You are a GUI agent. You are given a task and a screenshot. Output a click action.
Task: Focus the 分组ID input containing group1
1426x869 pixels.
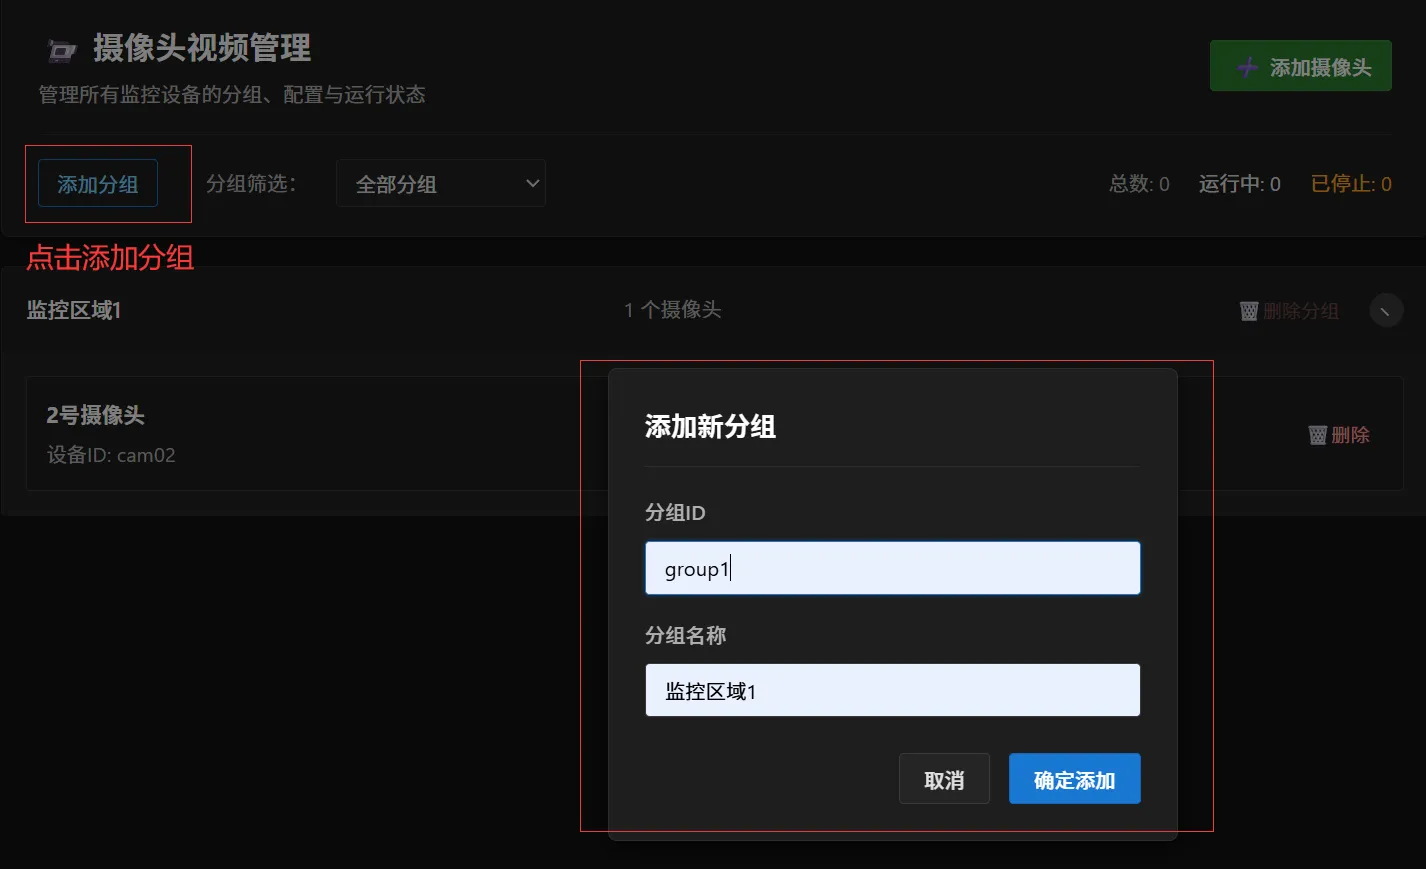[x=892, y=569]
